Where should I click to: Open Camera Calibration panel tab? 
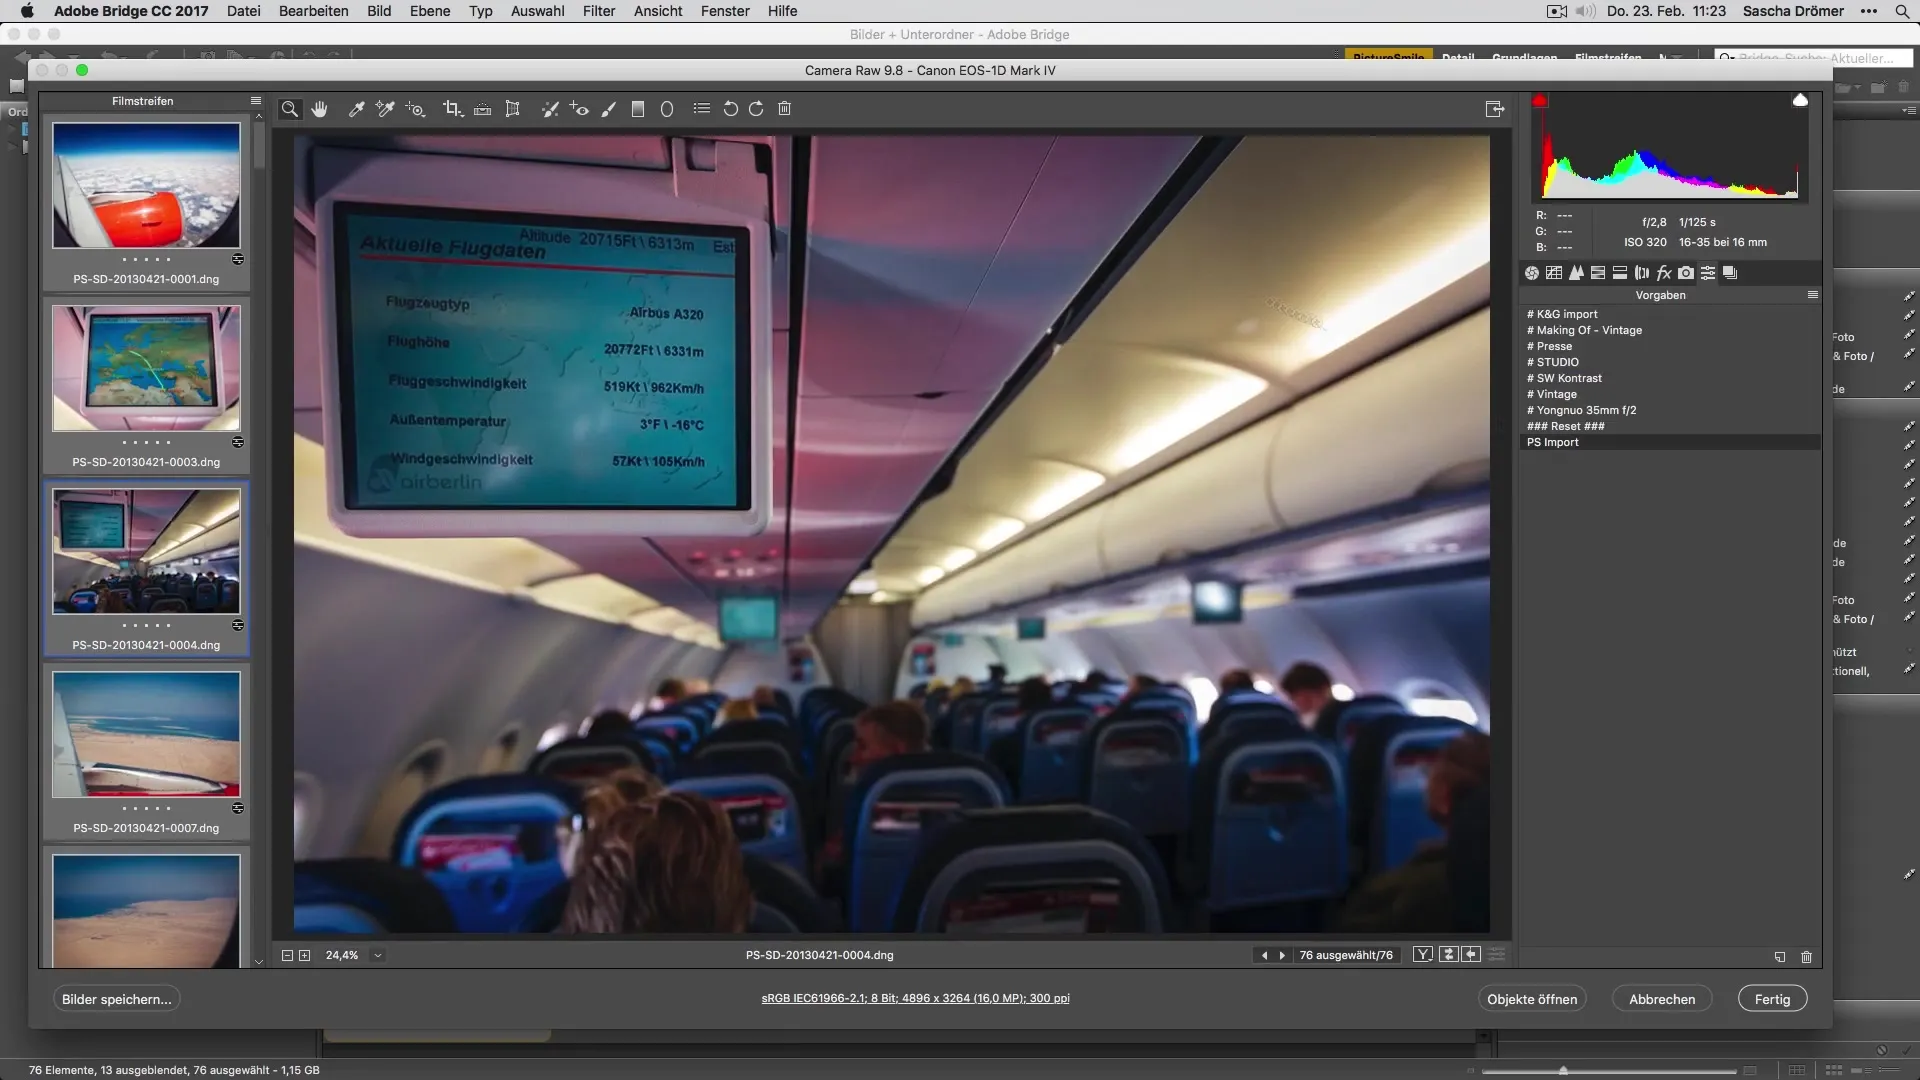[1686, 273]
